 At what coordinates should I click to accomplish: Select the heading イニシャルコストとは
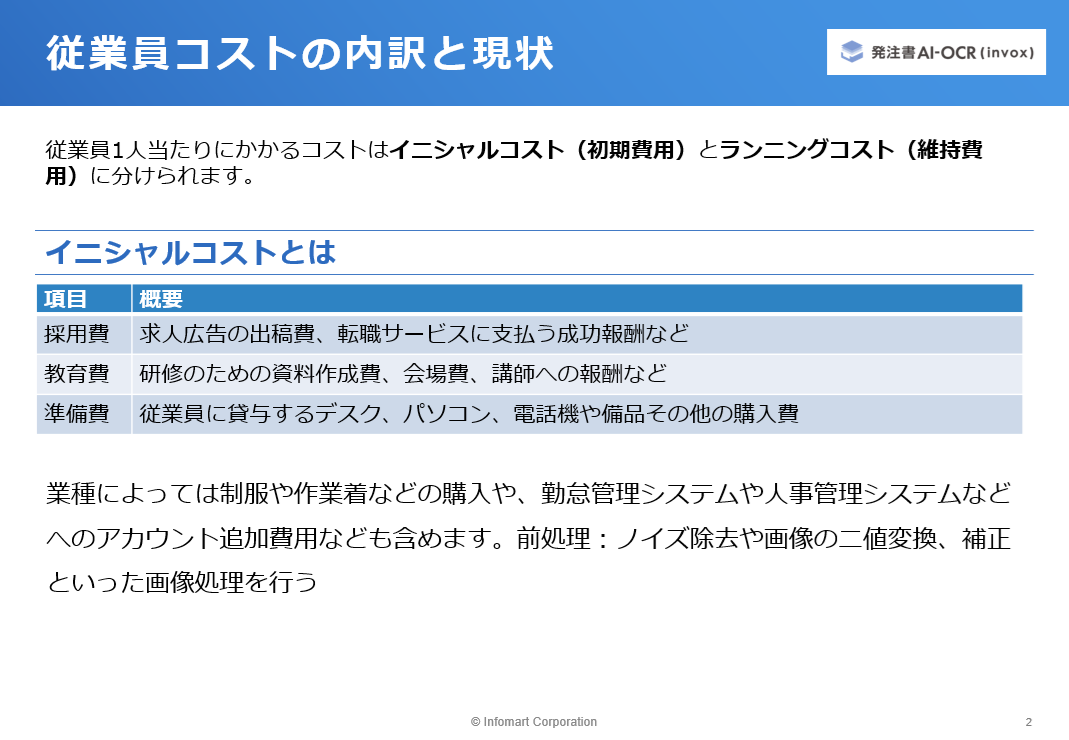(x=190, y=252)
